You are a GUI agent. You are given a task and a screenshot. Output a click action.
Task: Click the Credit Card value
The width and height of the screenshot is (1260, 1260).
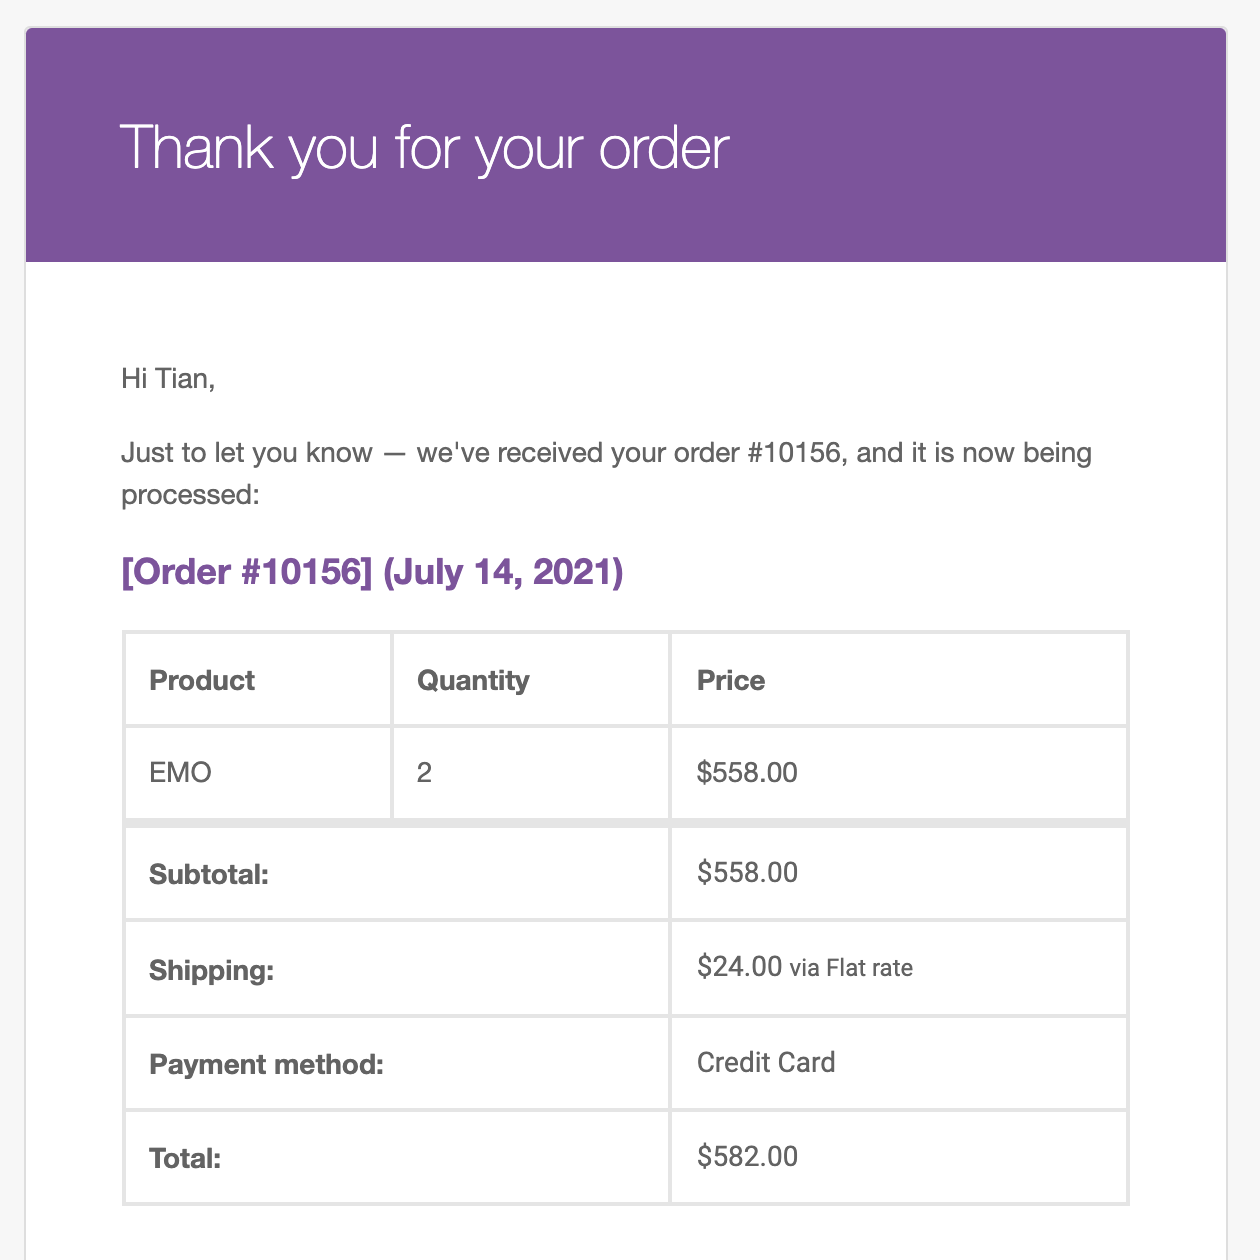pyautogui.click(x=766, y=1062)
